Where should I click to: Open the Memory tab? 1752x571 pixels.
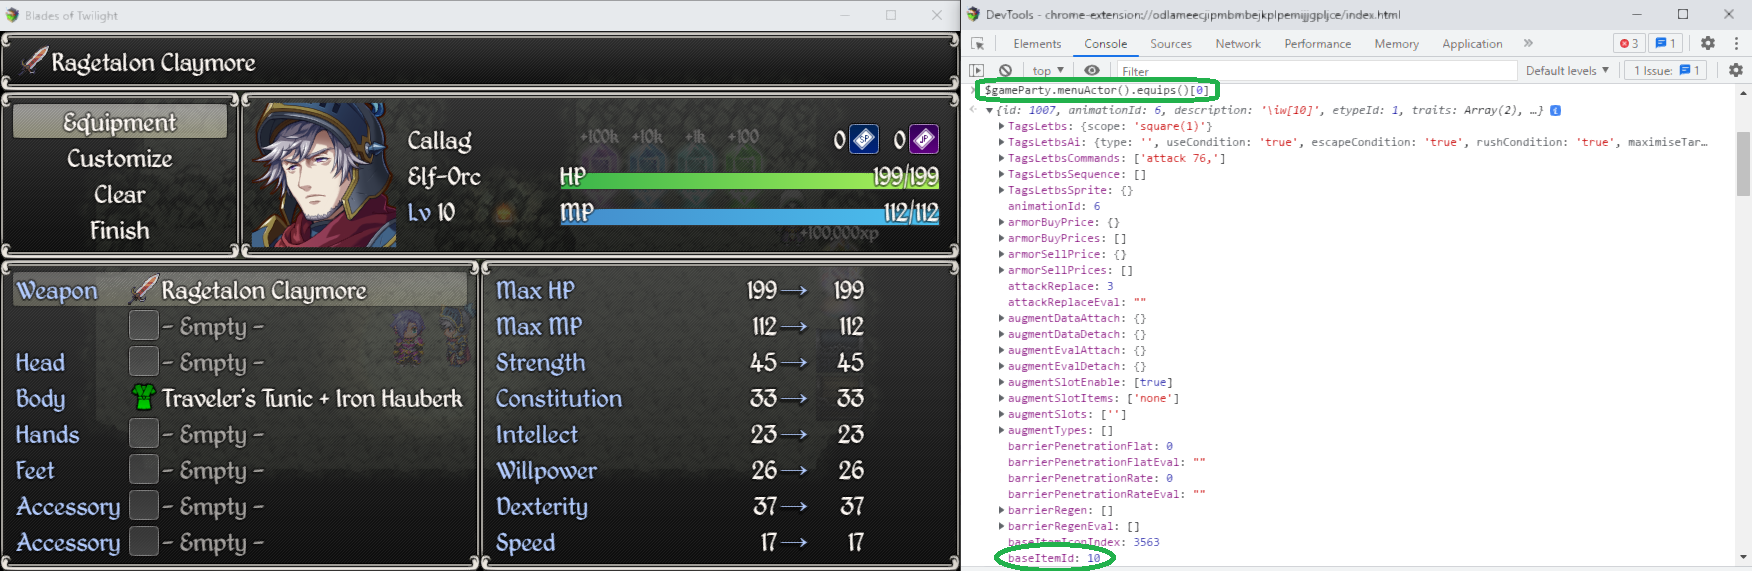tap(1397, 44)
